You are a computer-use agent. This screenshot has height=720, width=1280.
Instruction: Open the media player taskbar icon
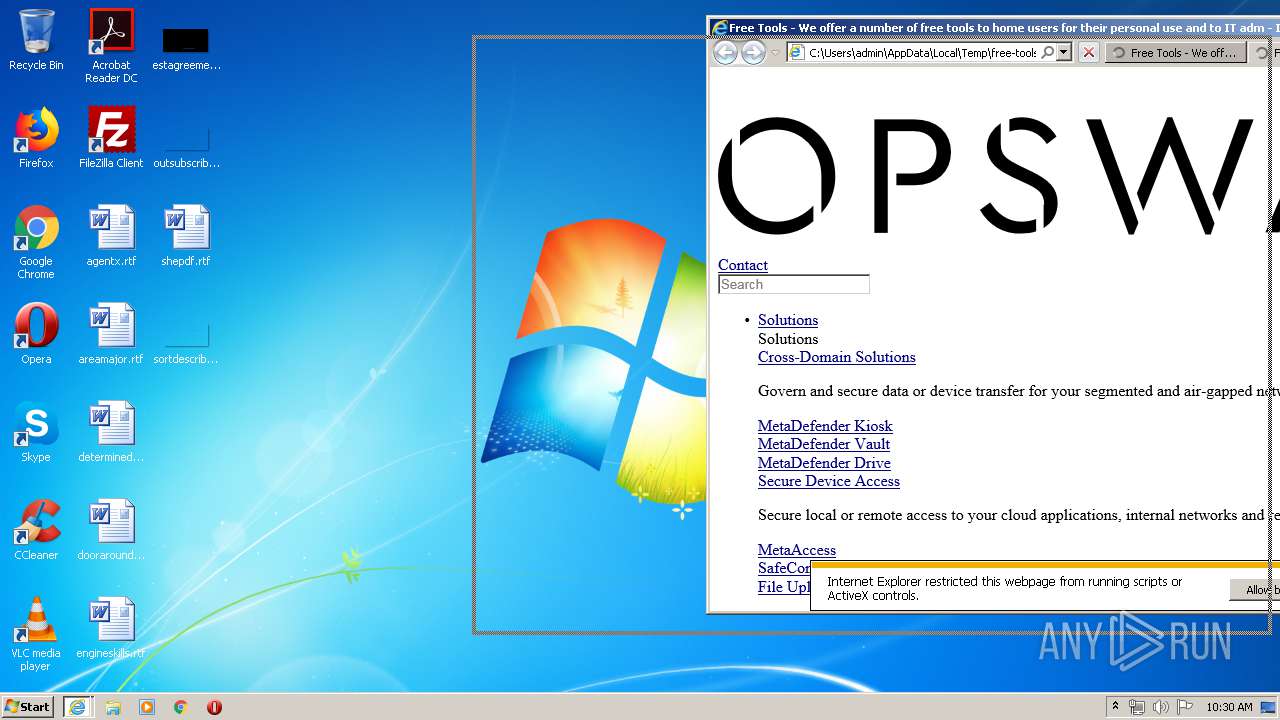coord(147,707)
